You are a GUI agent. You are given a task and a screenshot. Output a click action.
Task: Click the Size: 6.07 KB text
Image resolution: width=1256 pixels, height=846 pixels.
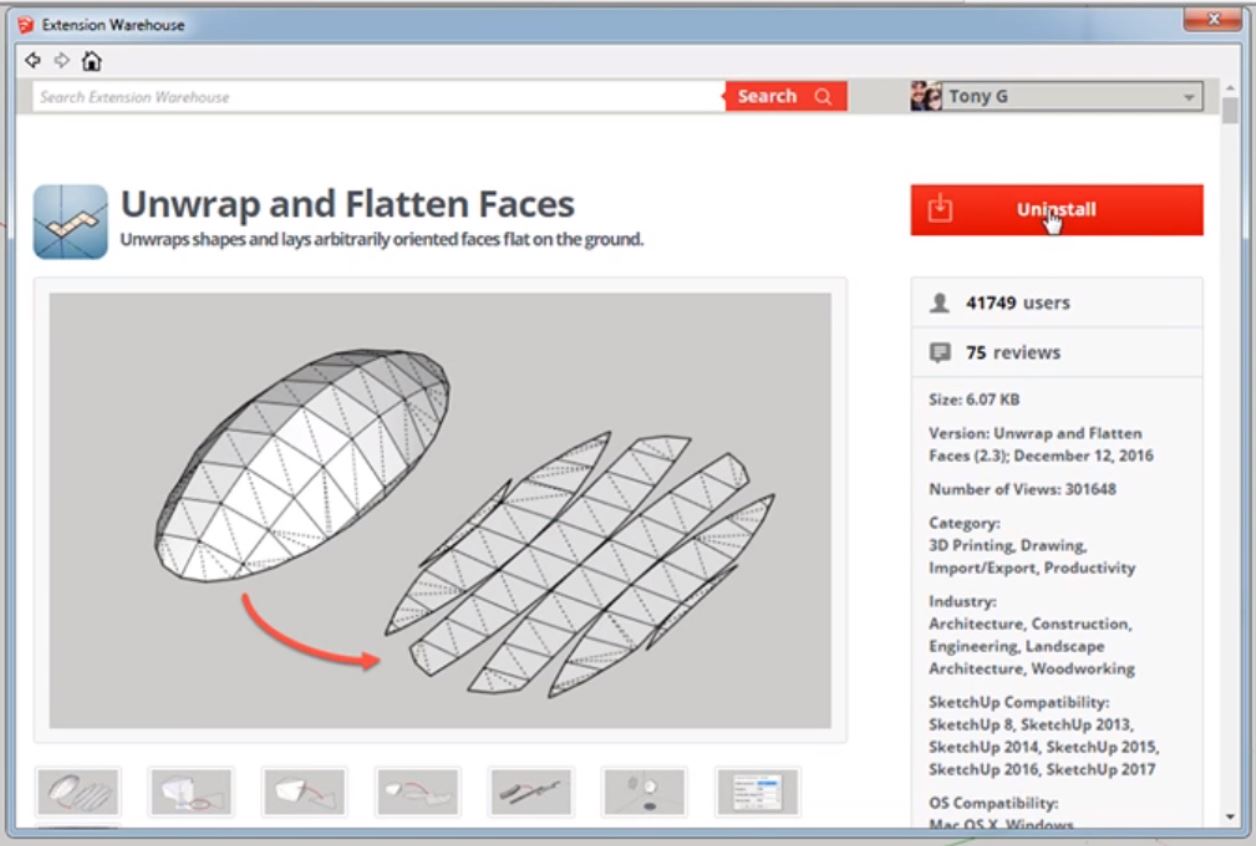pos(974,399)
